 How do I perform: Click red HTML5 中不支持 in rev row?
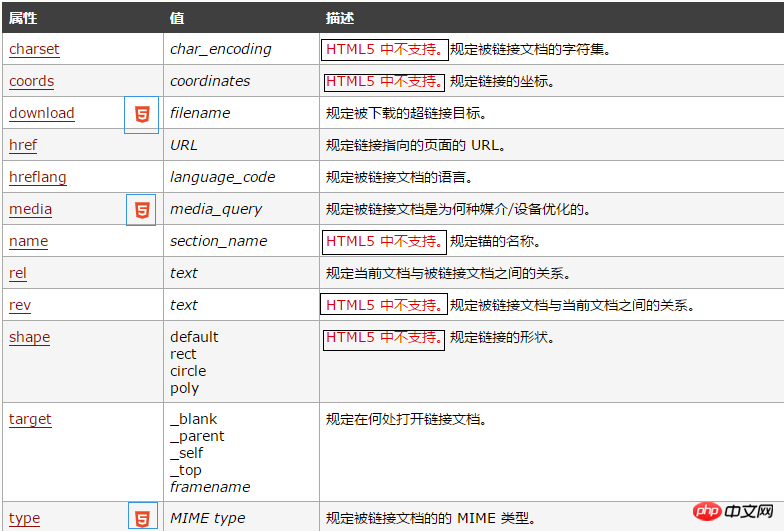(x=384, y=306)
